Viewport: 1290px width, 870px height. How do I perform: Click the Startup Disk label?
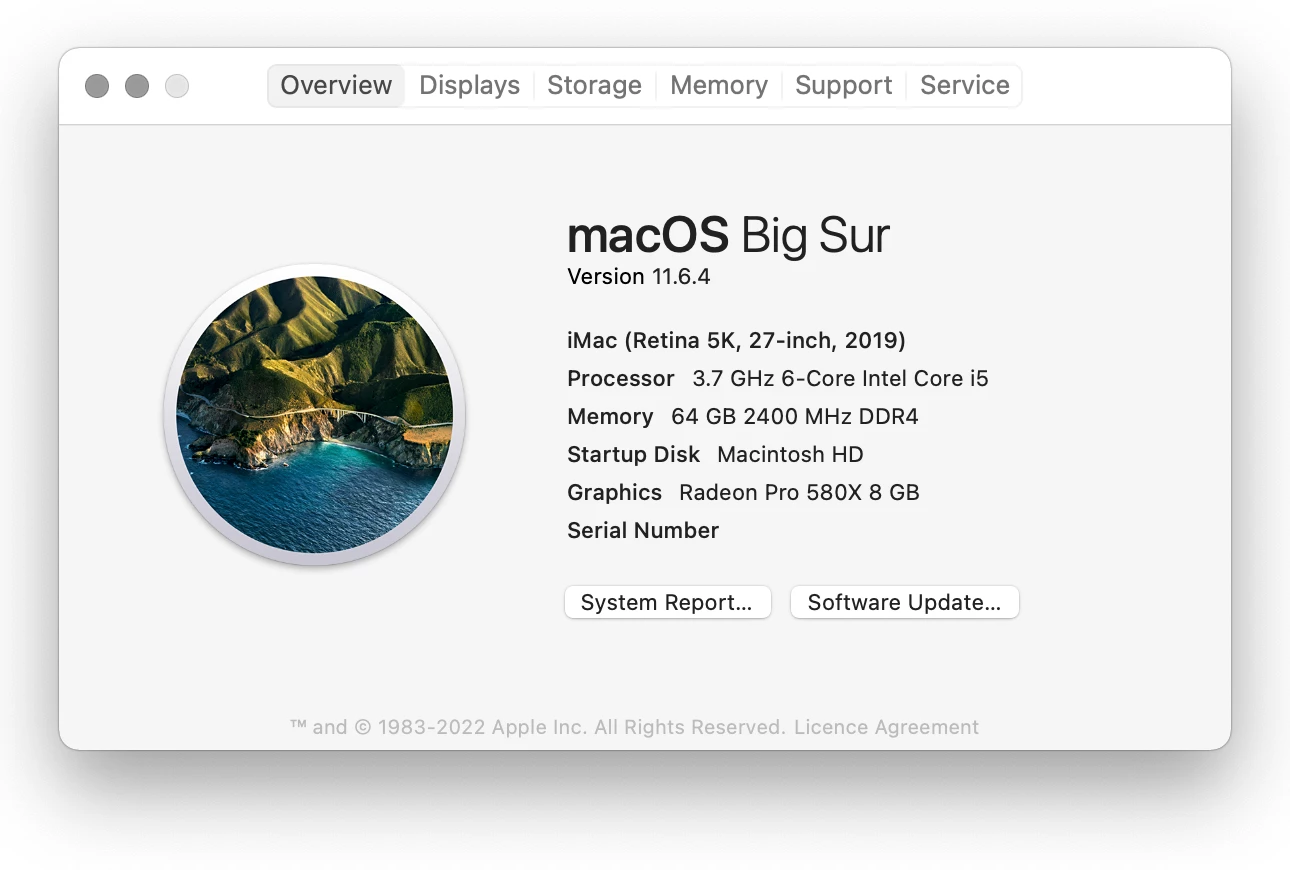click(x=634, y=455)
